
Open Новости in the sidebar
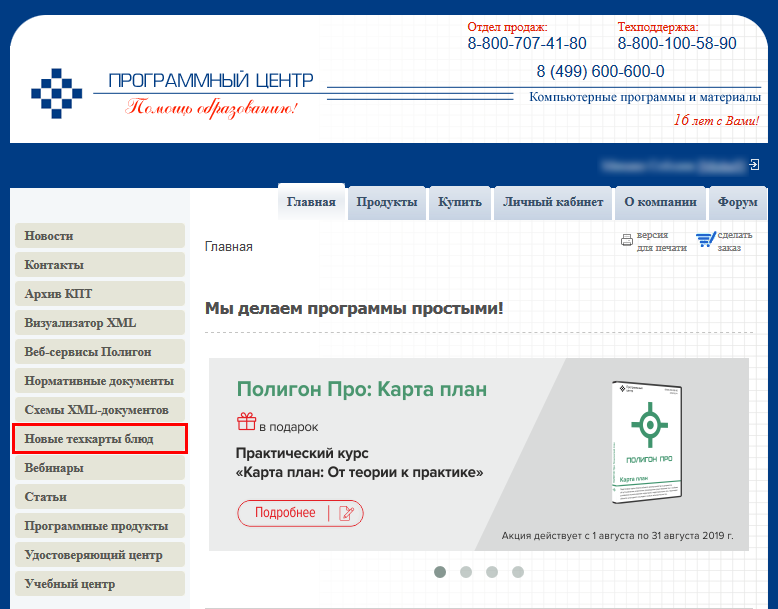pyautogui.click(x=99, y=236)
